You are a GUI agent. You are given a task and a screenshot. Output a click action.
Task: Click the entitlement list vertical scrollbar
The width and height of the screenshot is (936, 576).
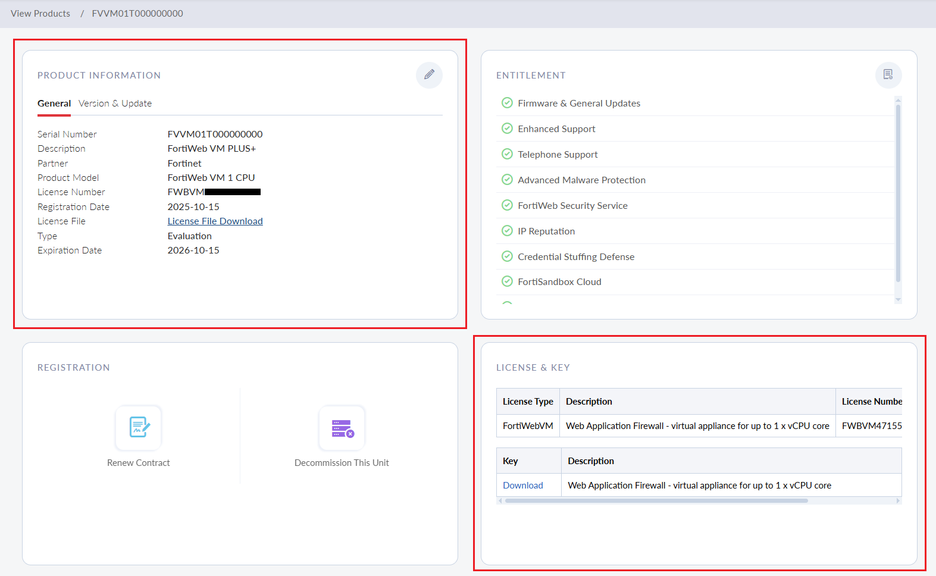[898, 191]
